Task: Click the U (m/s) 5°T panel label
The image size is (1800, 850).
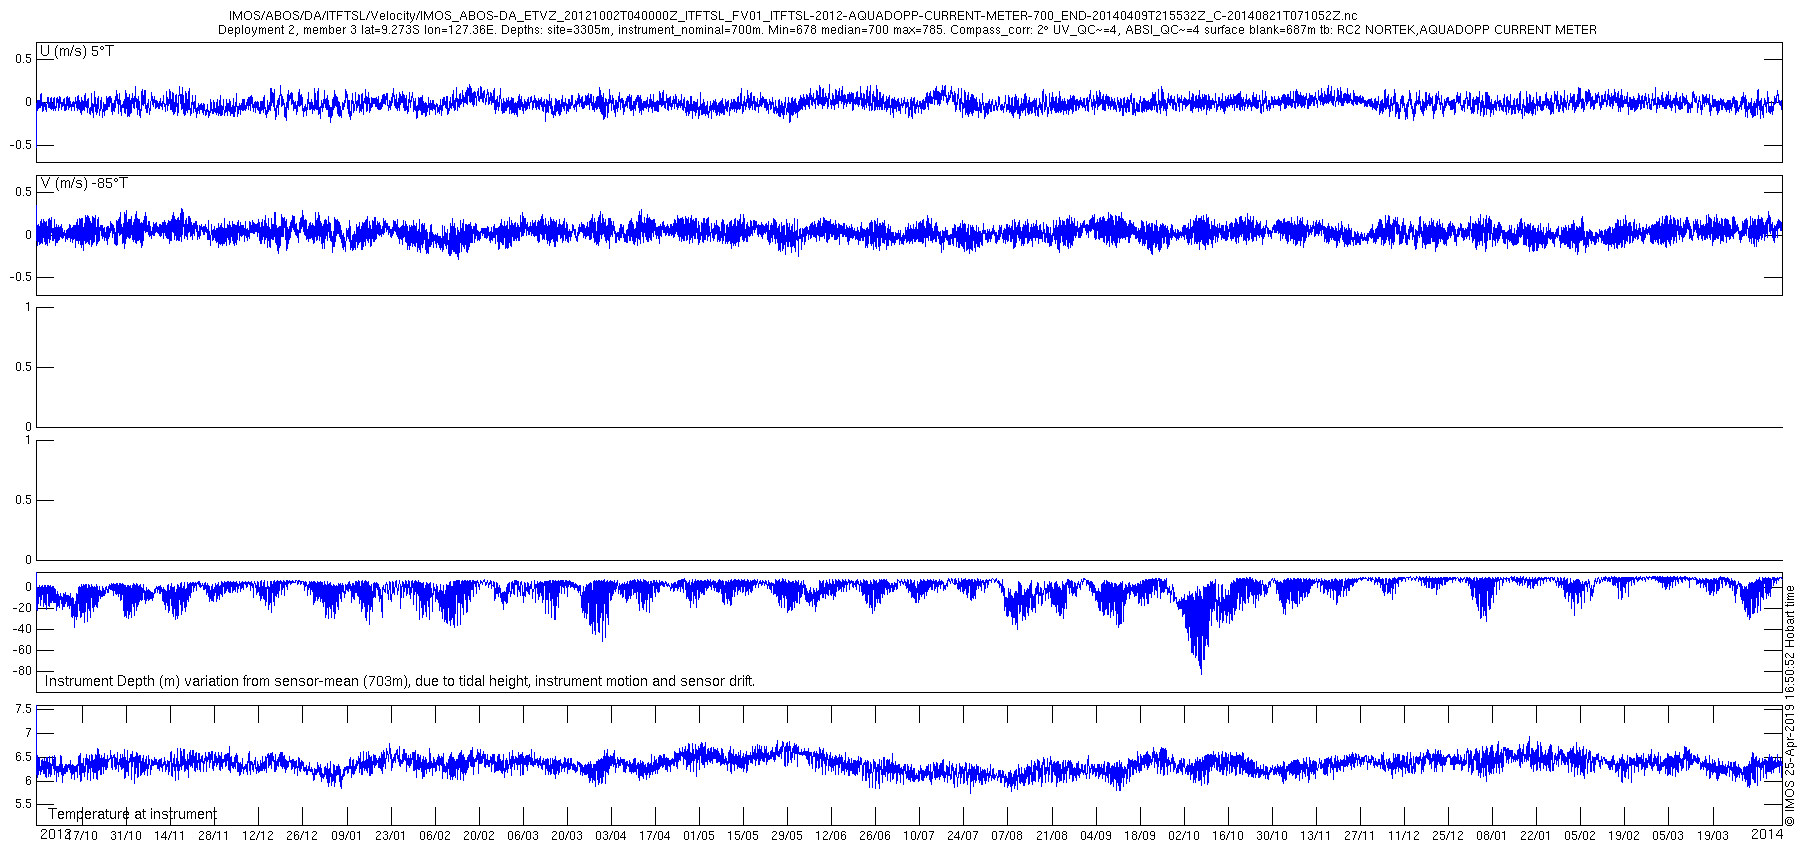Action: (77, 51)
